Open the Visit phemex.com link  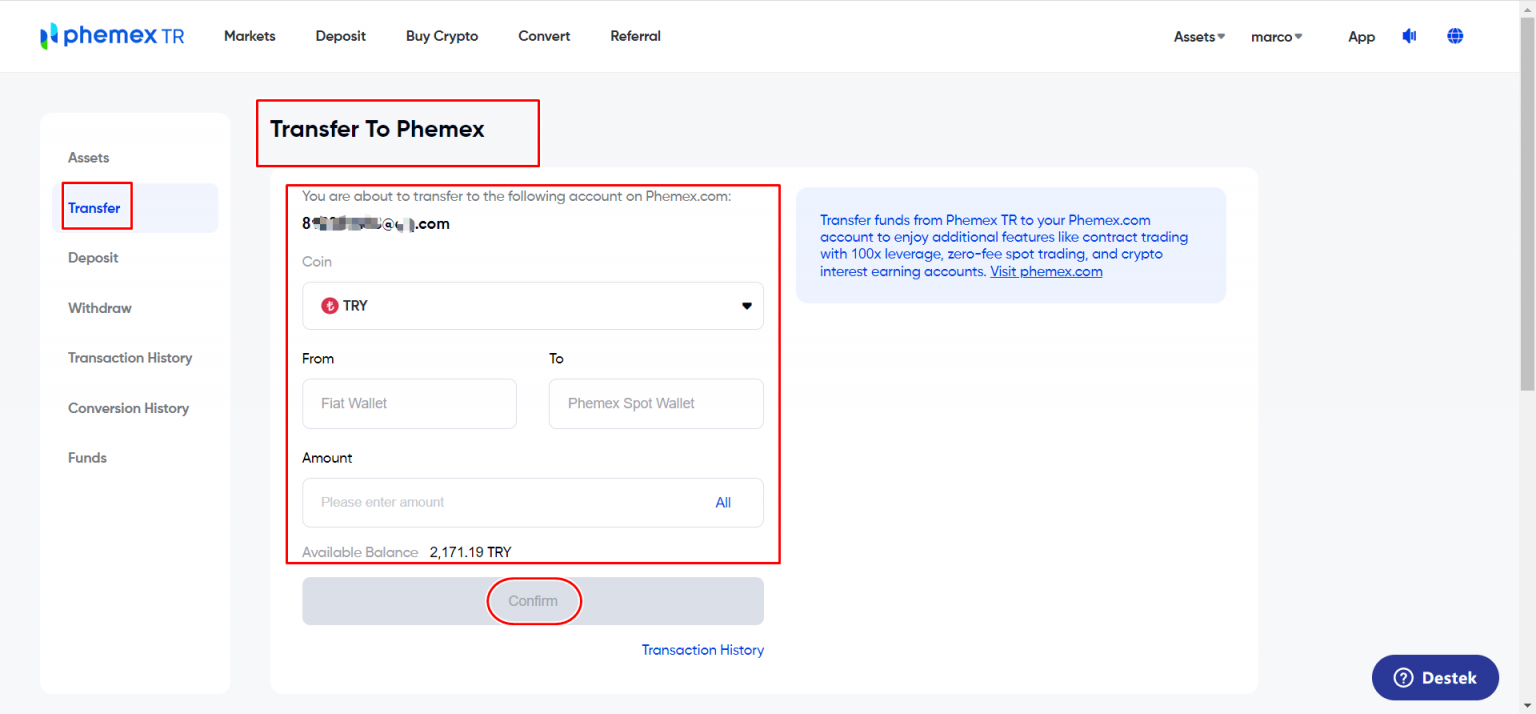(1046, 271)
